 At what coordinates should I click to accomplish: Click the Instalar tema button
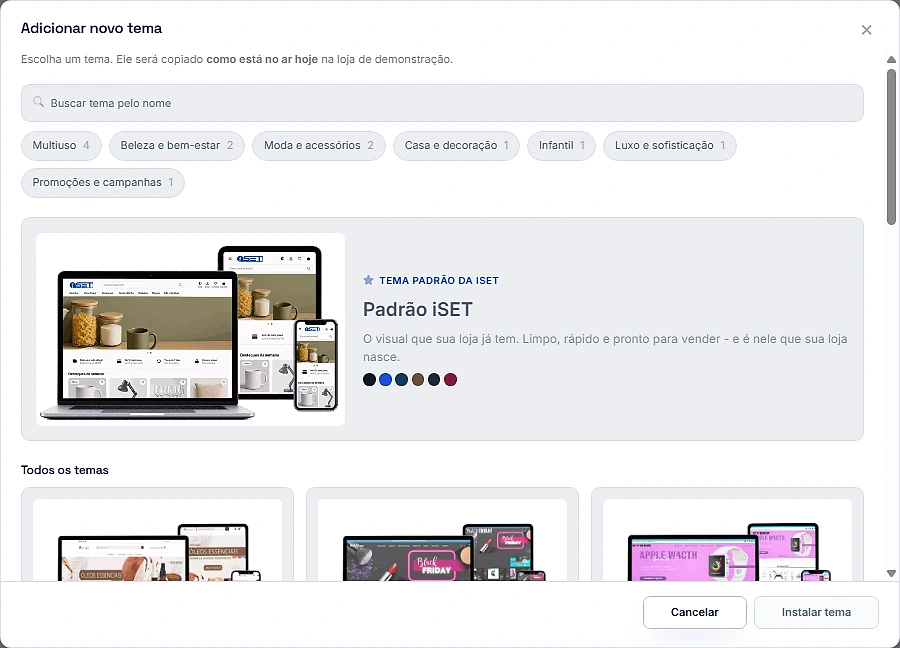coord(816,612)
